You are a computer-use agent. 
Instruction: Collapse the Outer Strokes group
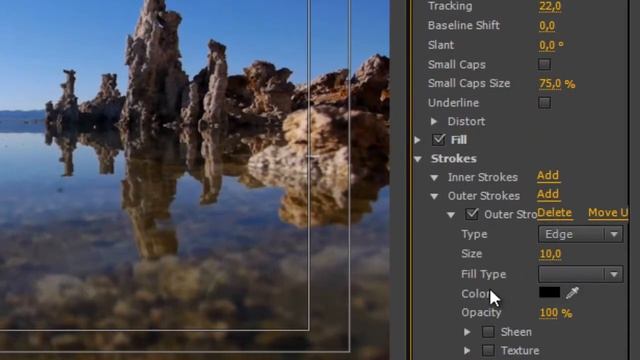pos(434,196)
